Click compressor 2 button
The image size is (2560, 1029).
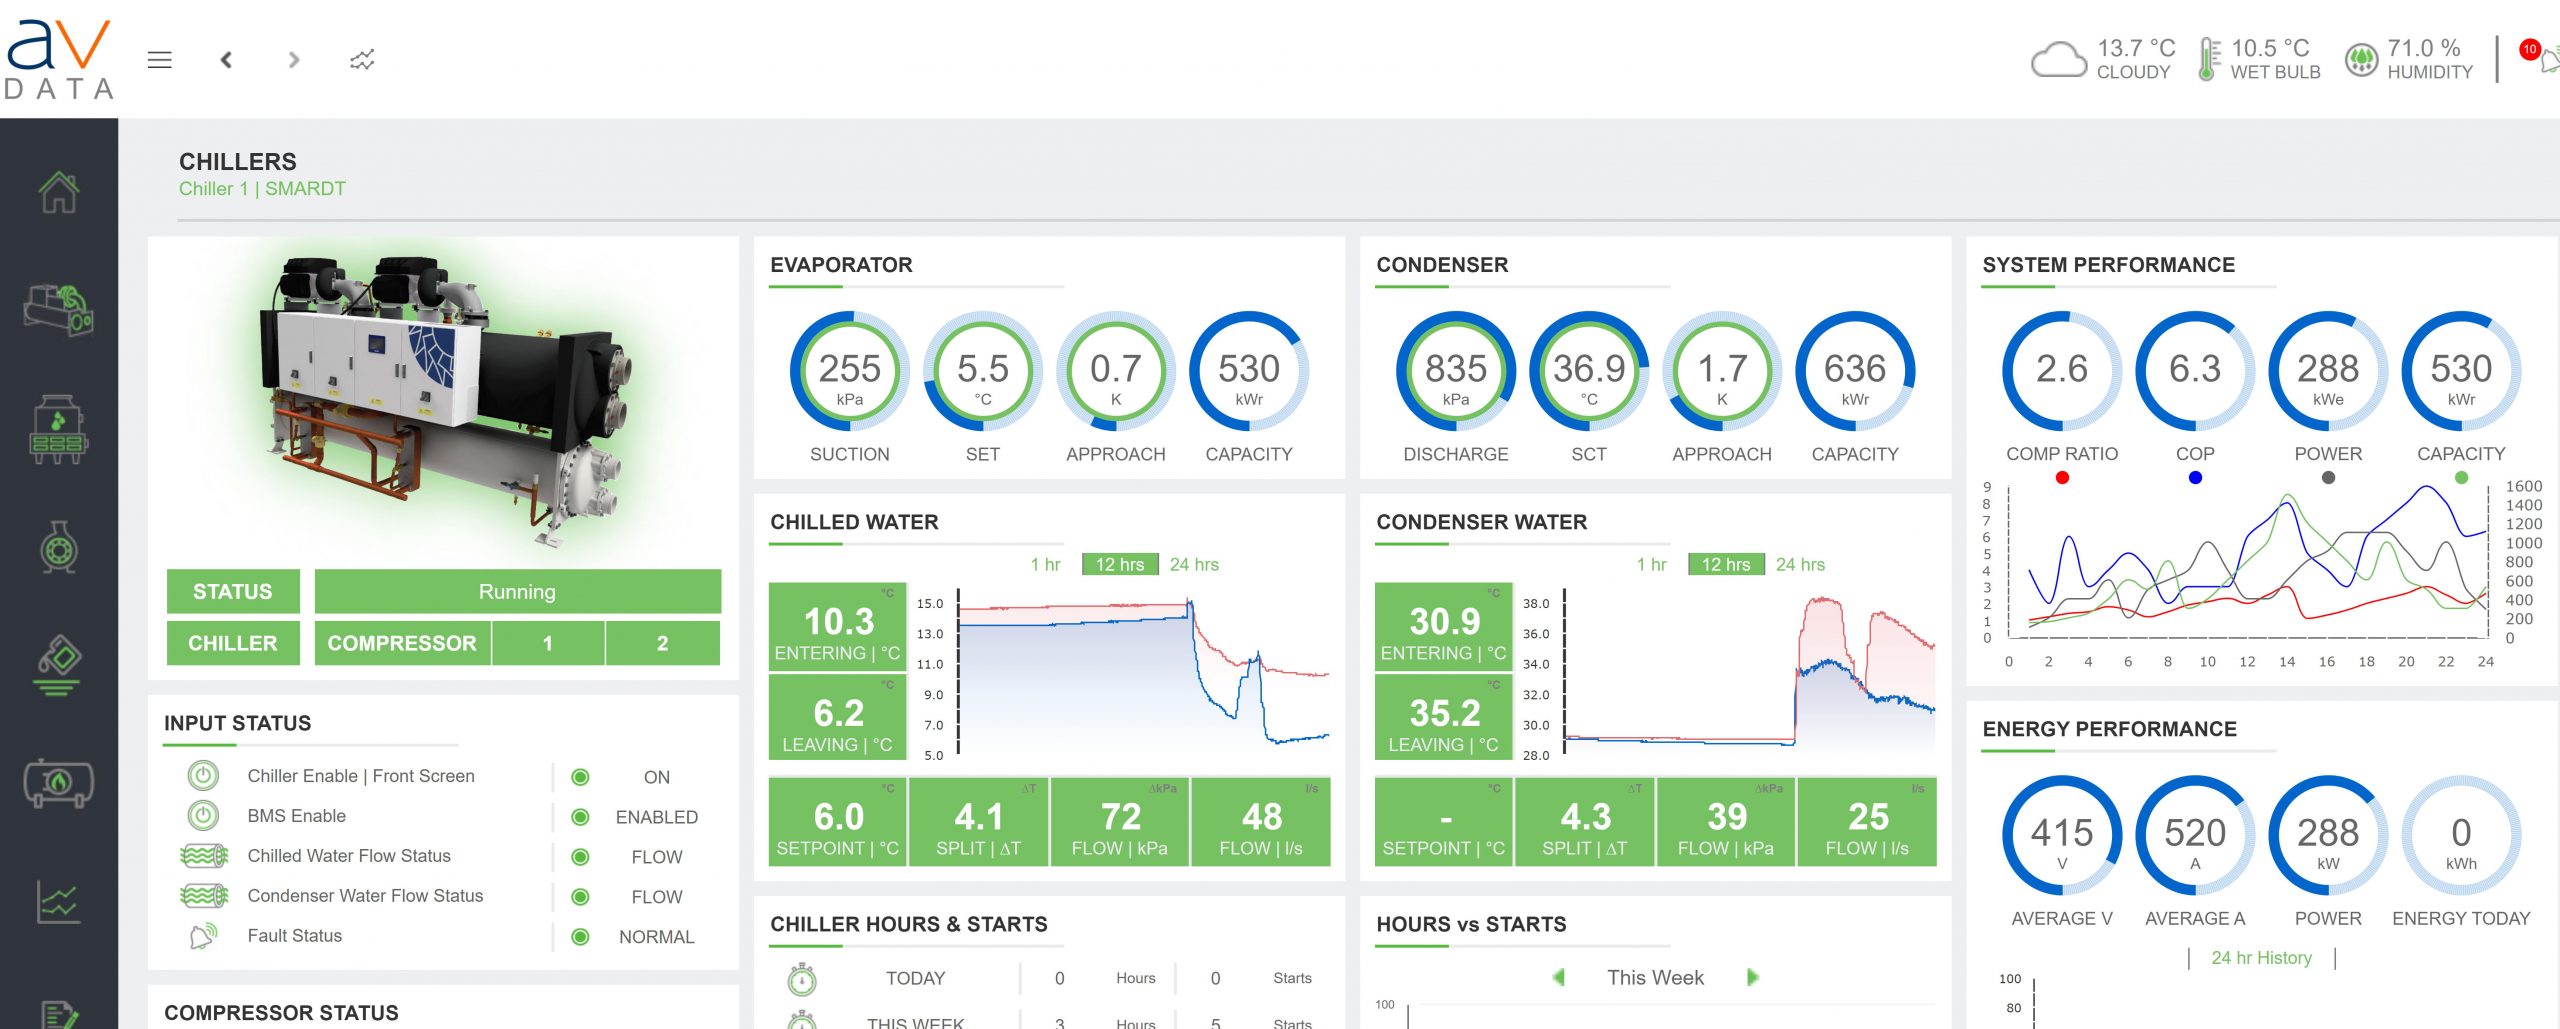662,643
